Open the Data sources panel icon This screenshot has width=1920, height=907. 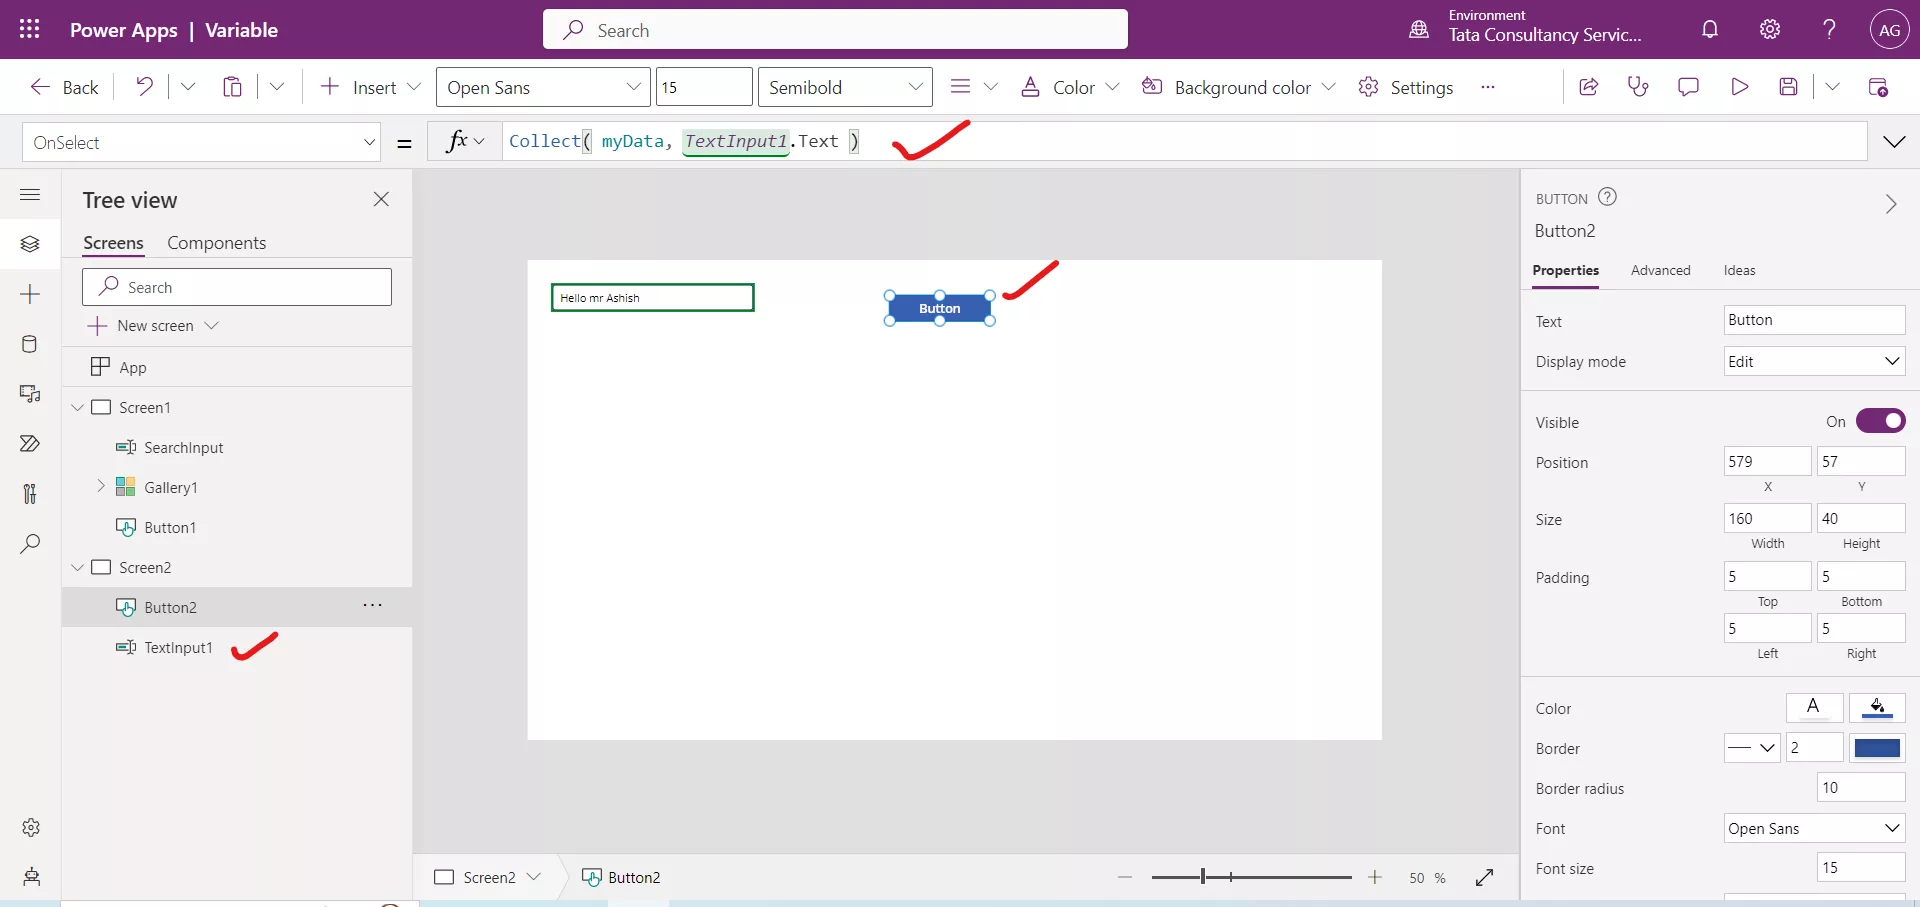(30, 344)
